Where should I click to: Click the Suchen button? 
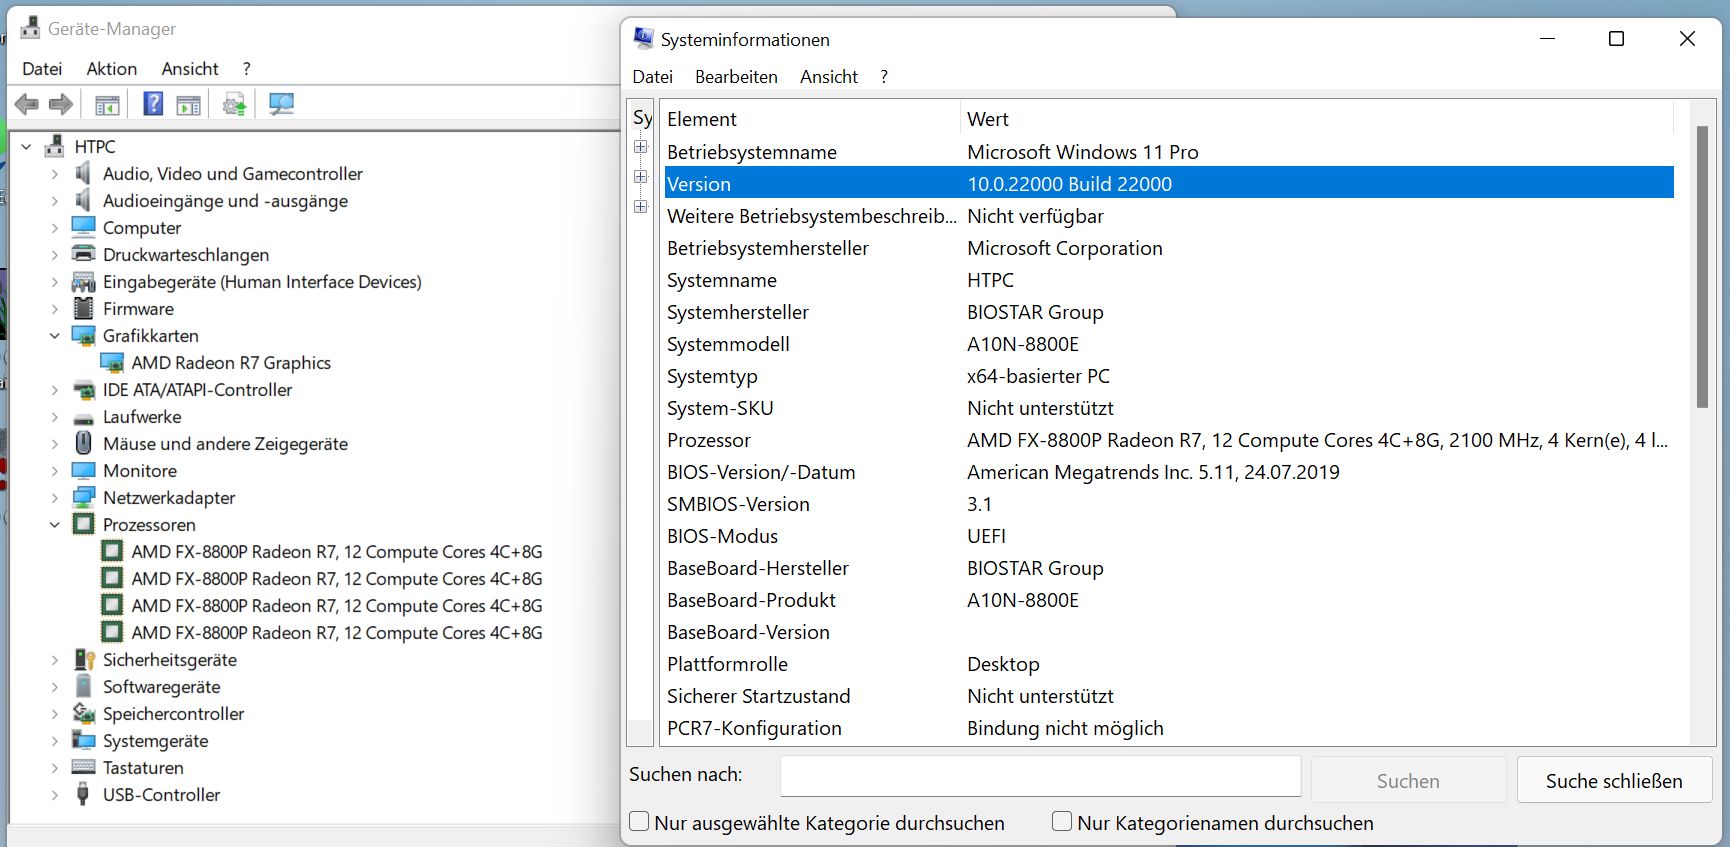pyautogui.click(x=1408, y=780)
